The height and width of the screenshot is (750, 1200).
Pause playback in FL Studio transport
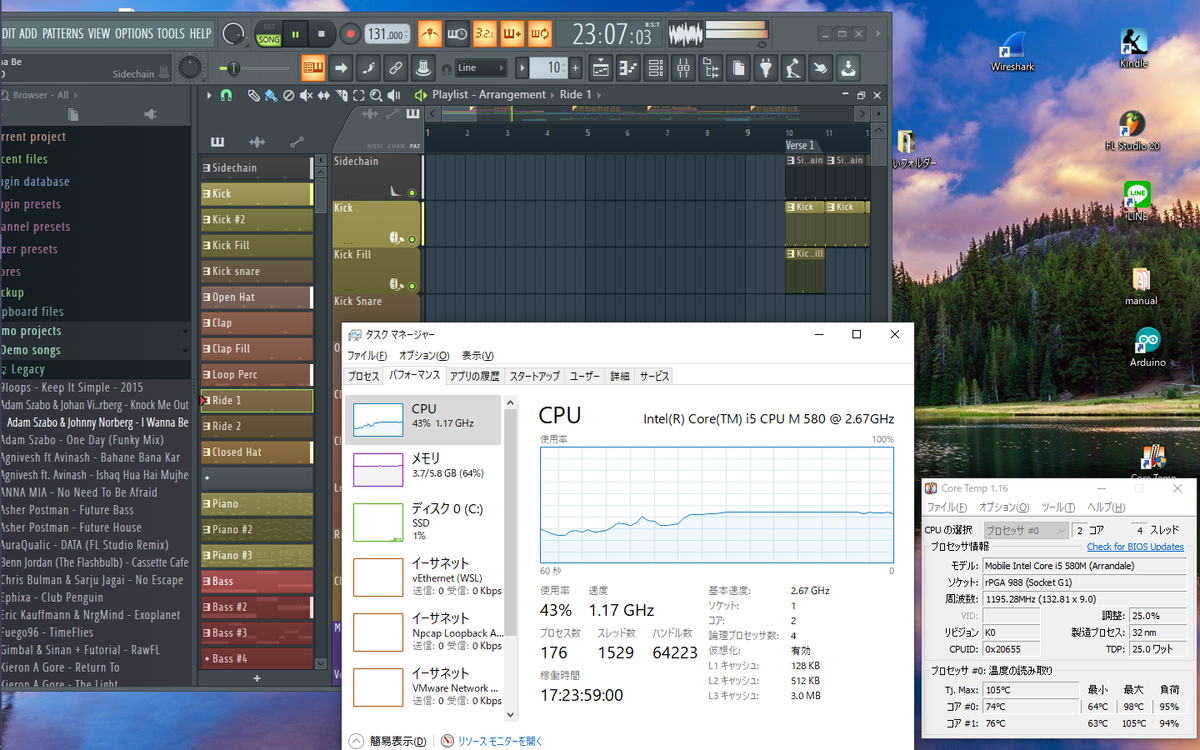[x=296, y=34]
